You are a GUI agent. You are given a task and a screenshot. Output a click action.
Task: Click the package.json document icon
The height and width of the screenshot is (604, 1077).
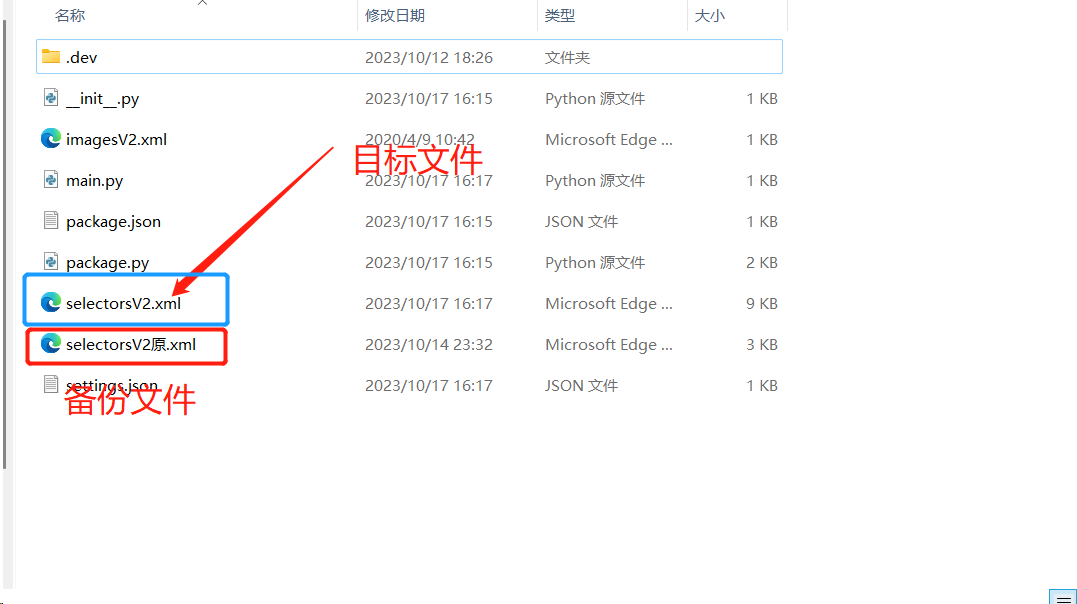[51, 221]
